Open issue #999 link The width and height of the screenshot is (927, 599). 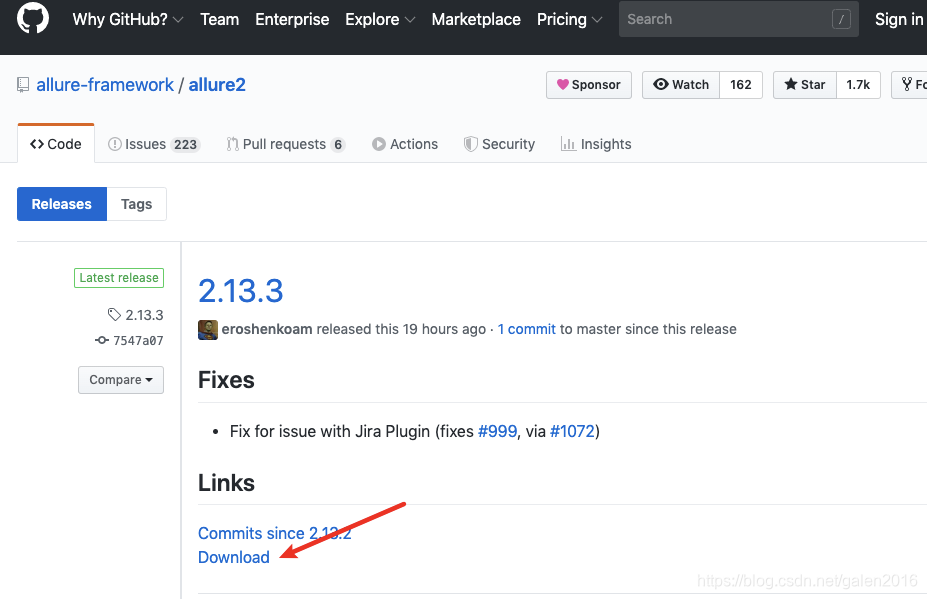tap(497, 431)
